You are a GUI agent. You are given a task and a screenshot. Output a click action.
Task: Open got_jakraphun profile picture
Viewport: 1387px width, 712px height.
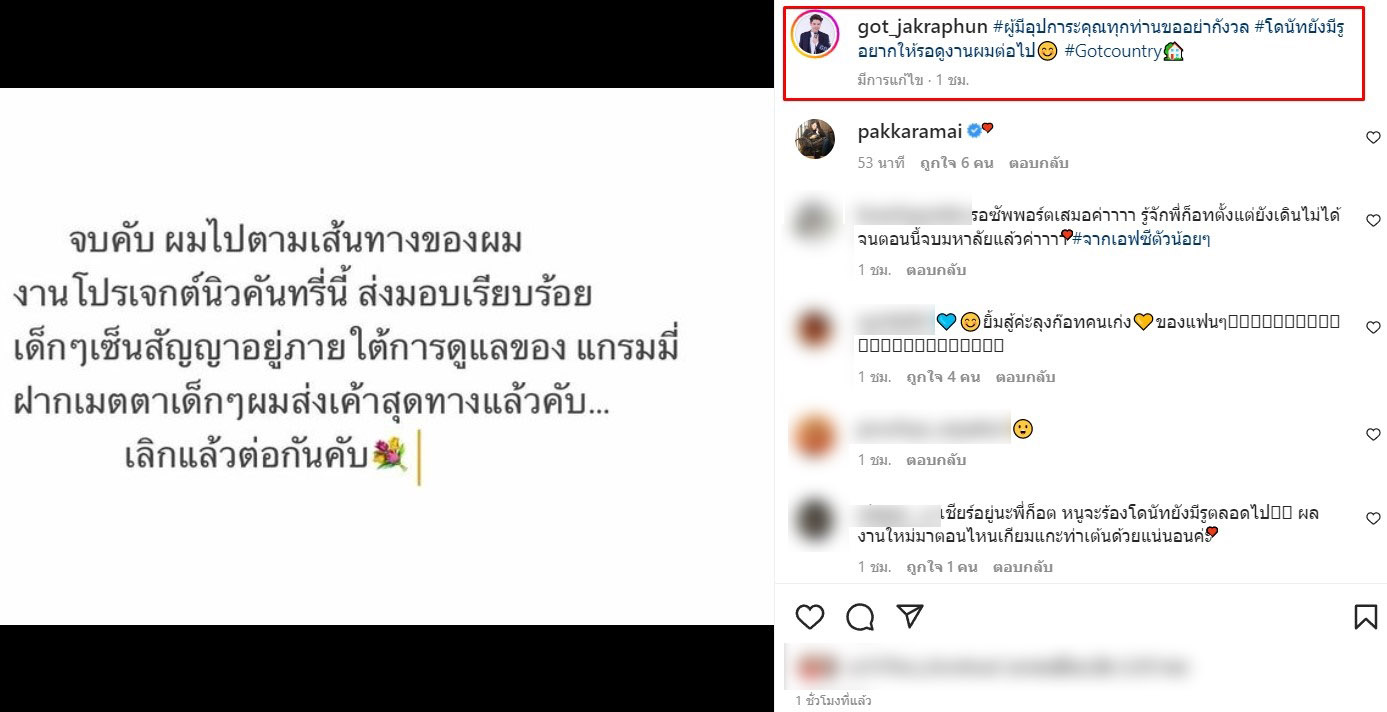pos(815,35)
